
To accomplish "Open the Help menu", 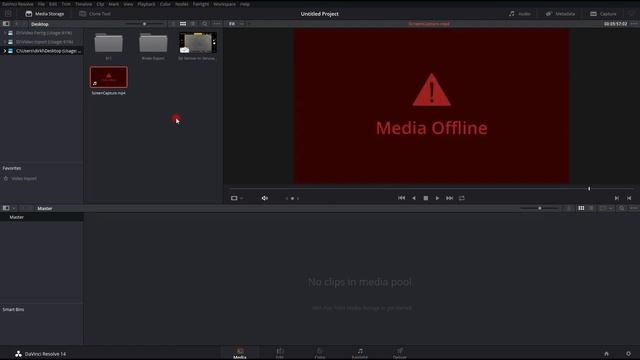I will point(245,4).
